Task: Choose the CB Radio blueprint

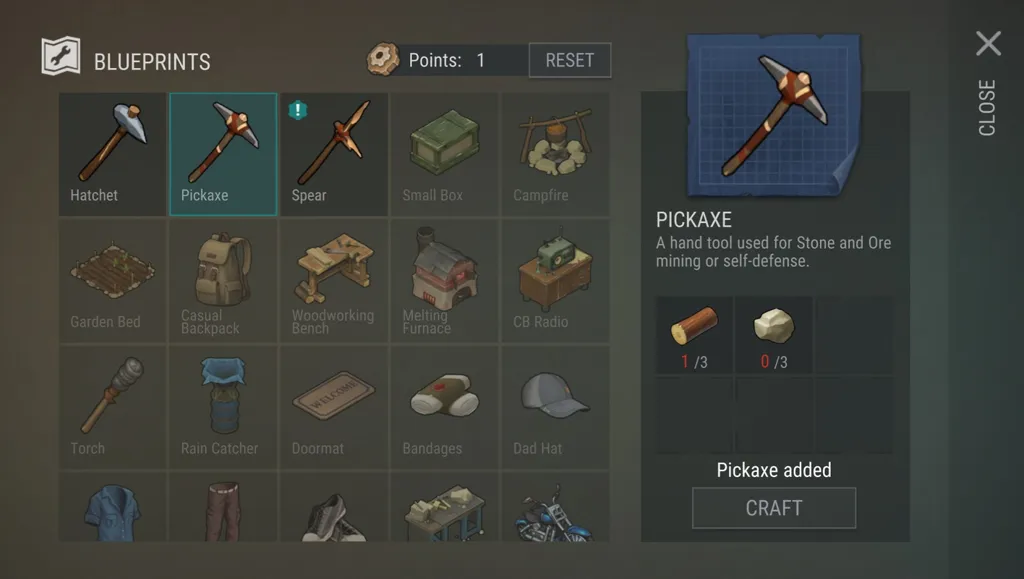Action: 555,281
